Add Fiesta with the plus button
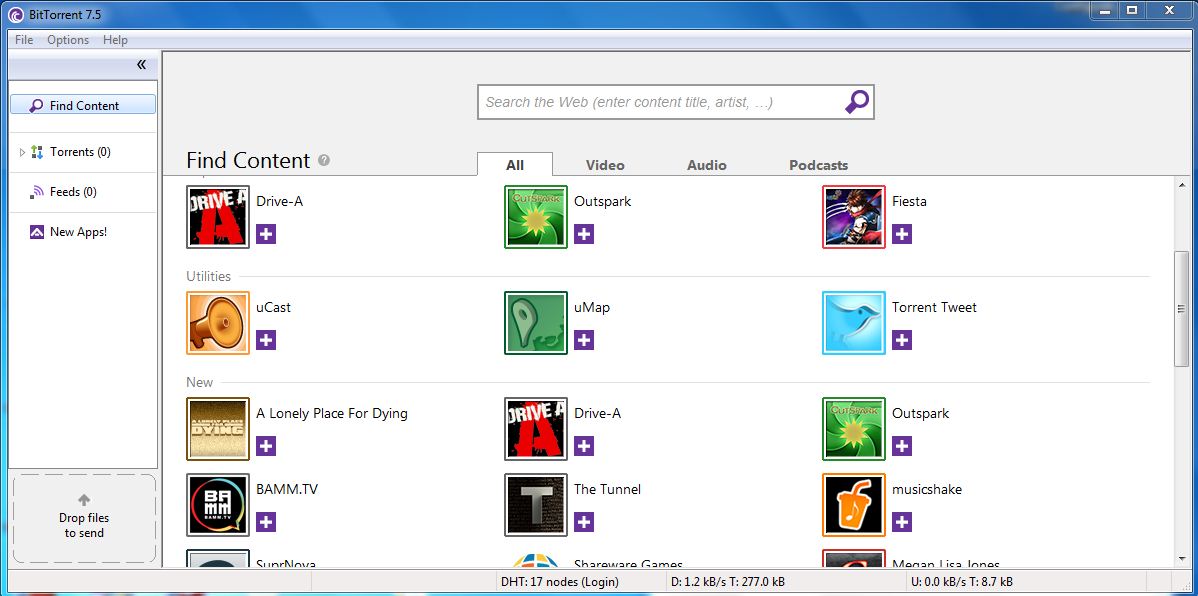Screen dimensions: 1198x596 (x=902, y=234)
